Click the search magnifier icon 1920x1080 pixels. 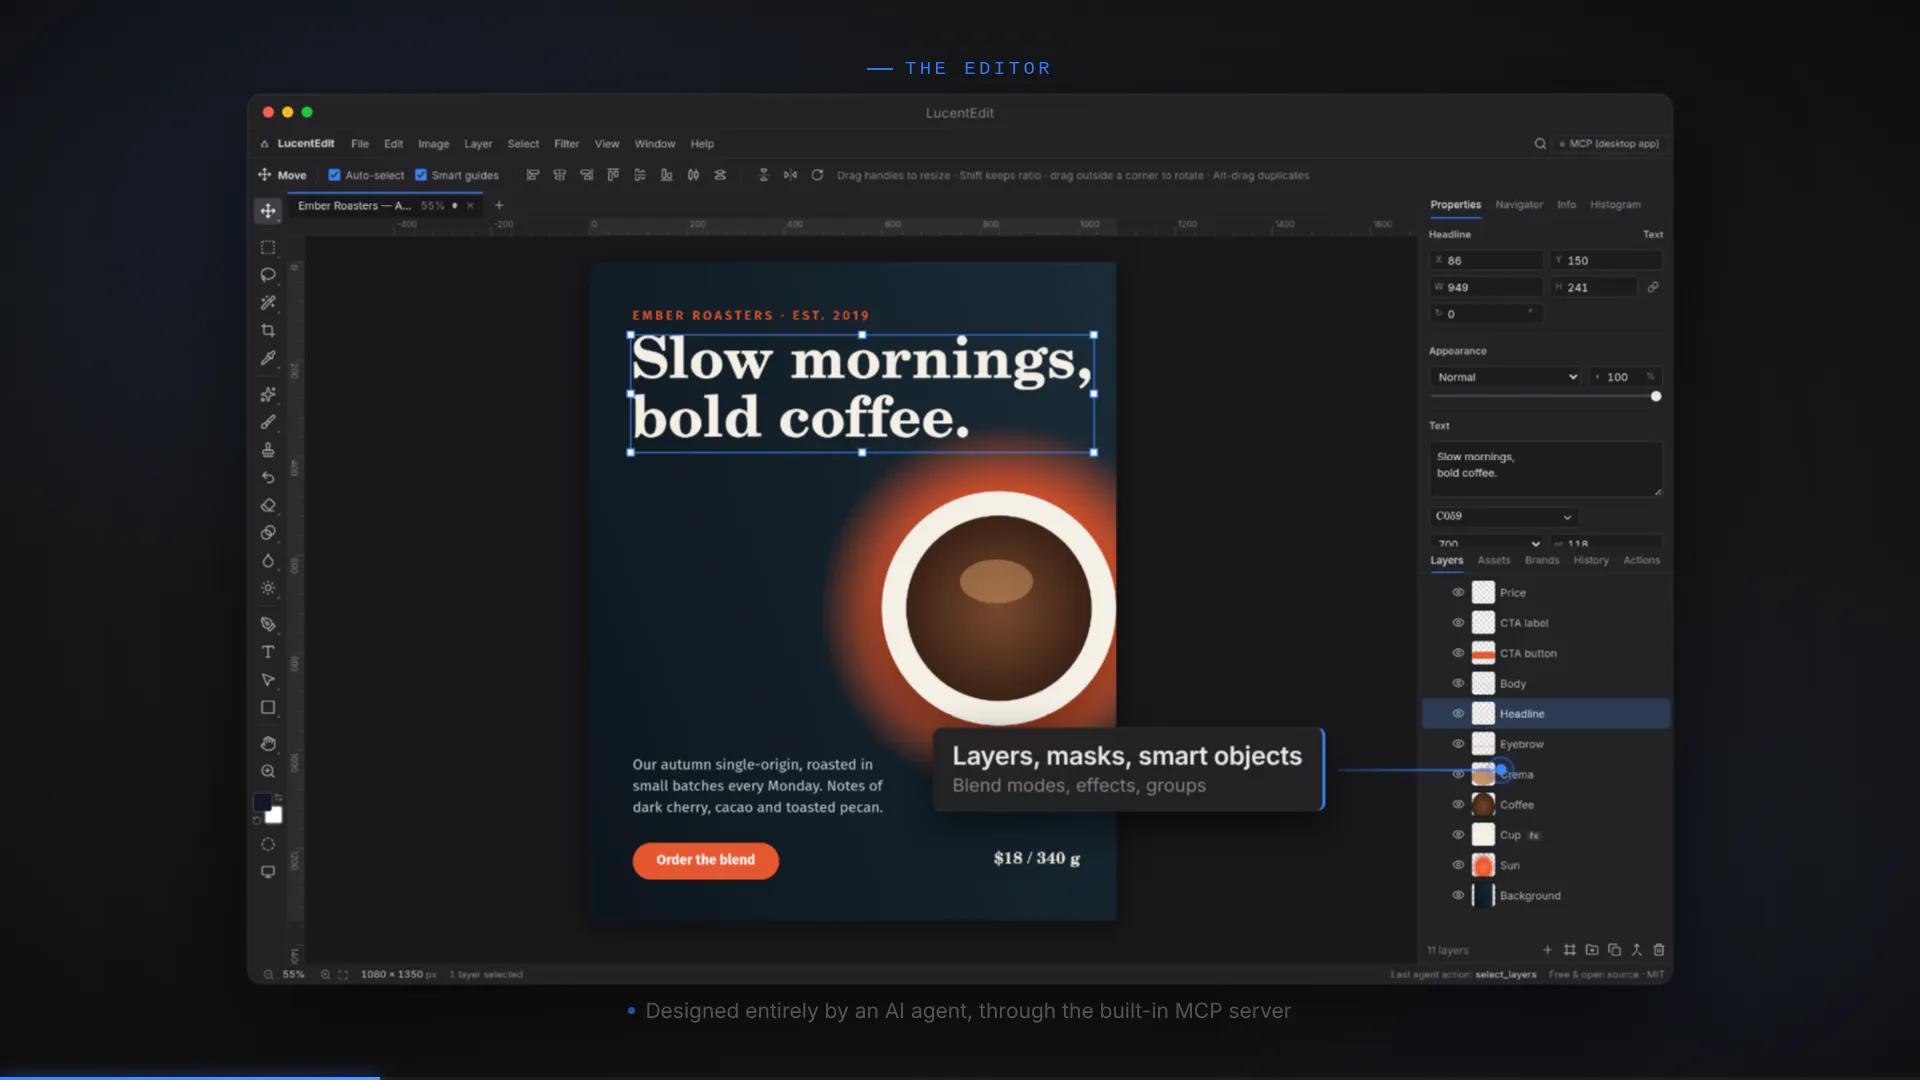[1540, 144]
